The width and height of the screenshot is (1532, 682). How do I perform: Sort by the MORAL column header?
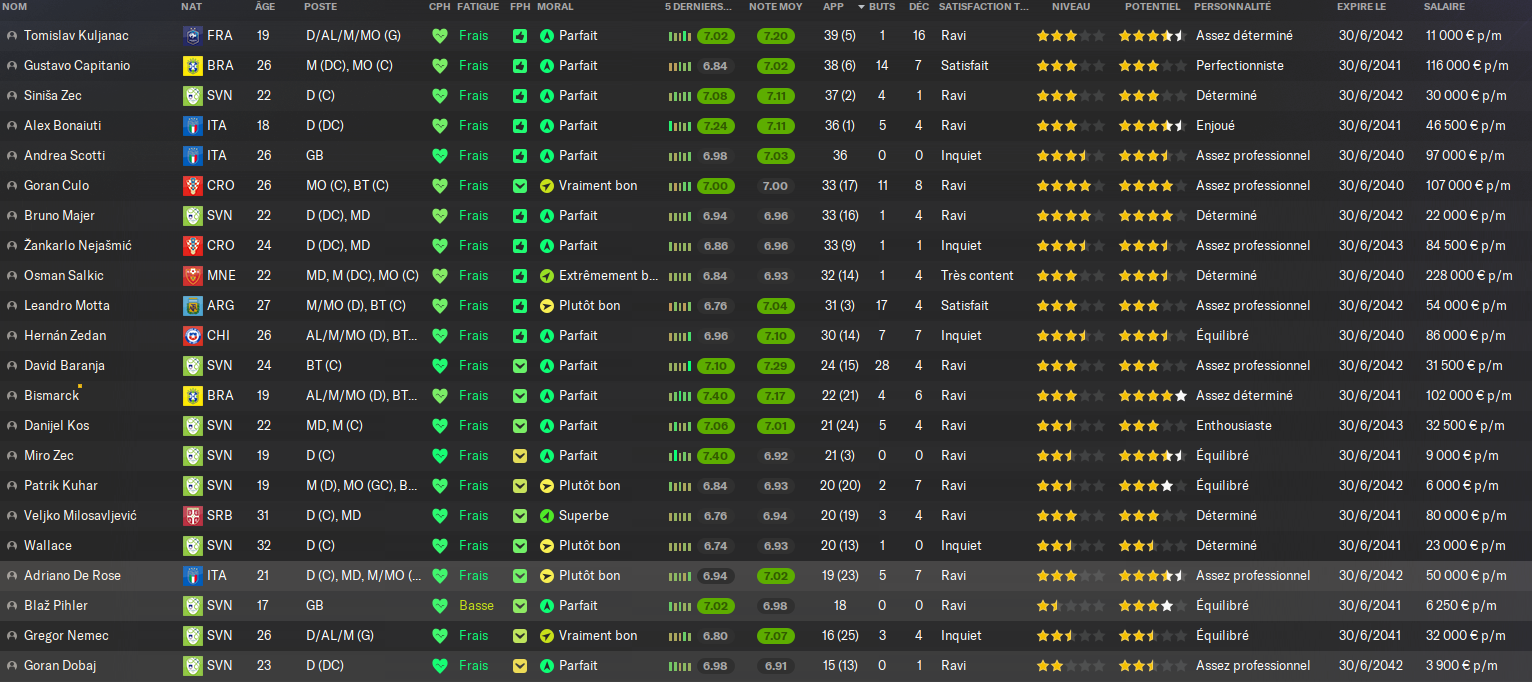click(555, 7)
